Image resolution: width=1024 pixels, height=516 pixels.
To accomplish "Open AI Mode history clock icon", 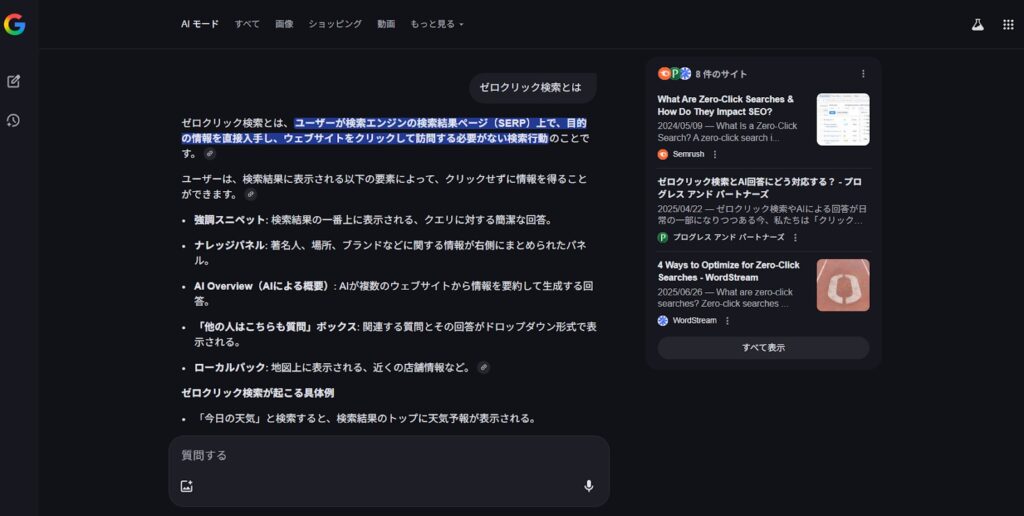I will pos(14,120).
